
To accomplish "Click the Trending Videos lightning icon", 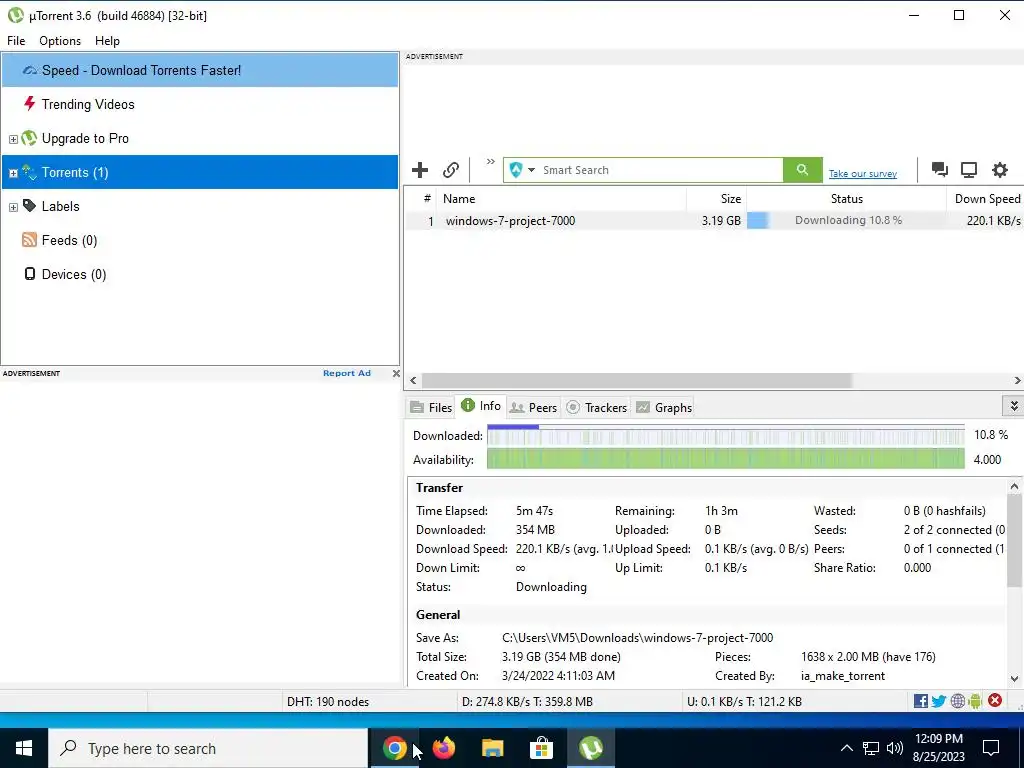I will [29, 104].
